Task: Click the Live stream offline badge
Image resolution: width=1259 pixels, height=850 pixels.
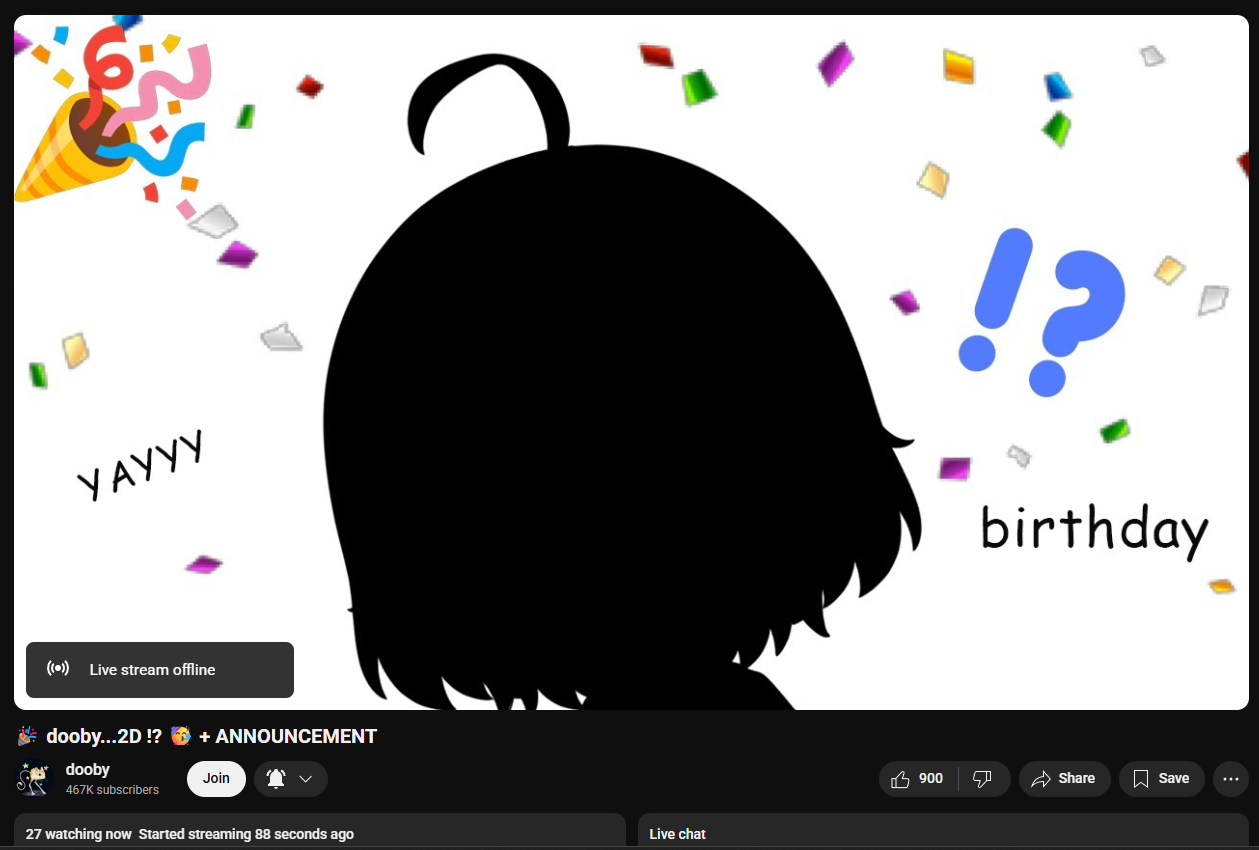Action: (160, 670)
